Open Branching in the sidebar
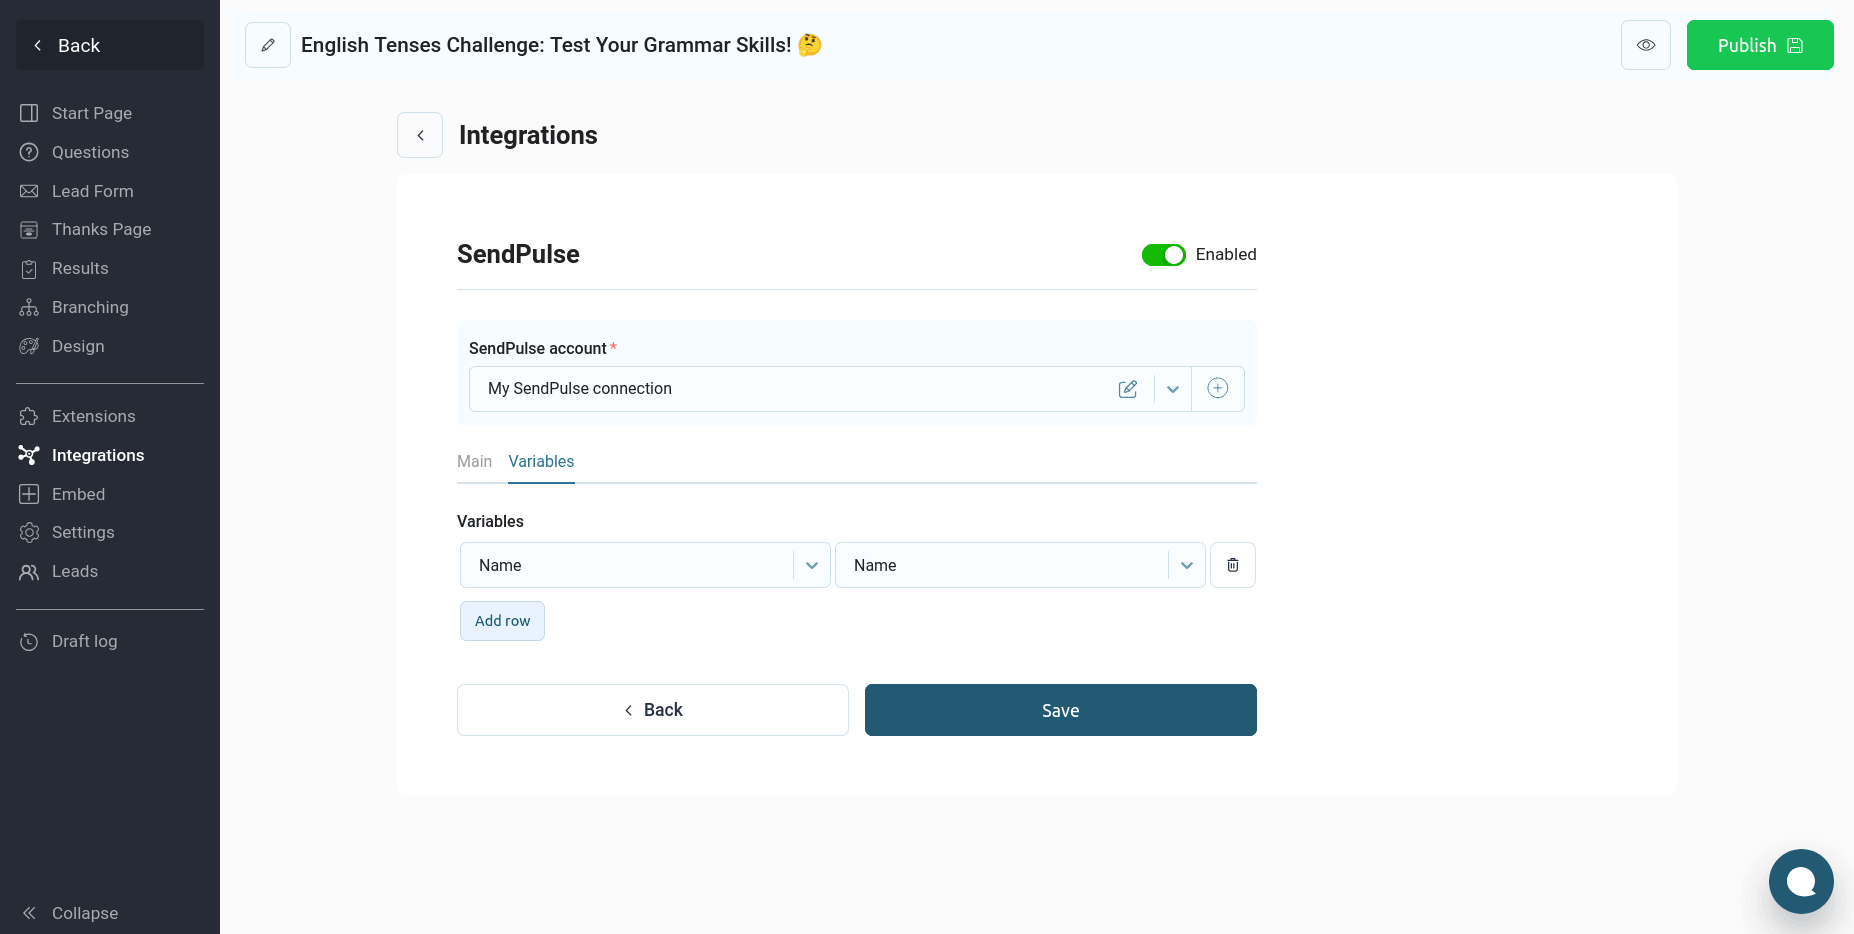The image size is (1854, 934). (90, 307)
